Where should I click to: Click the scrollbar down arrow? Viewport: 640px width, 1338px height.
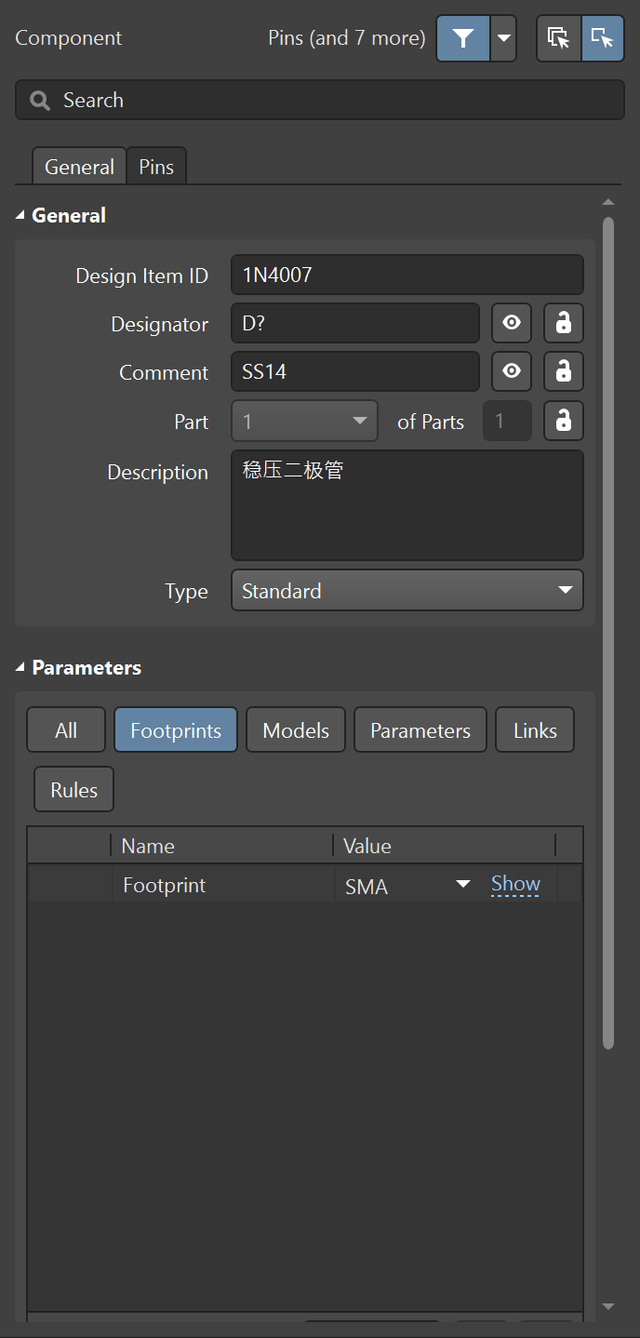tap(609, 1306)
